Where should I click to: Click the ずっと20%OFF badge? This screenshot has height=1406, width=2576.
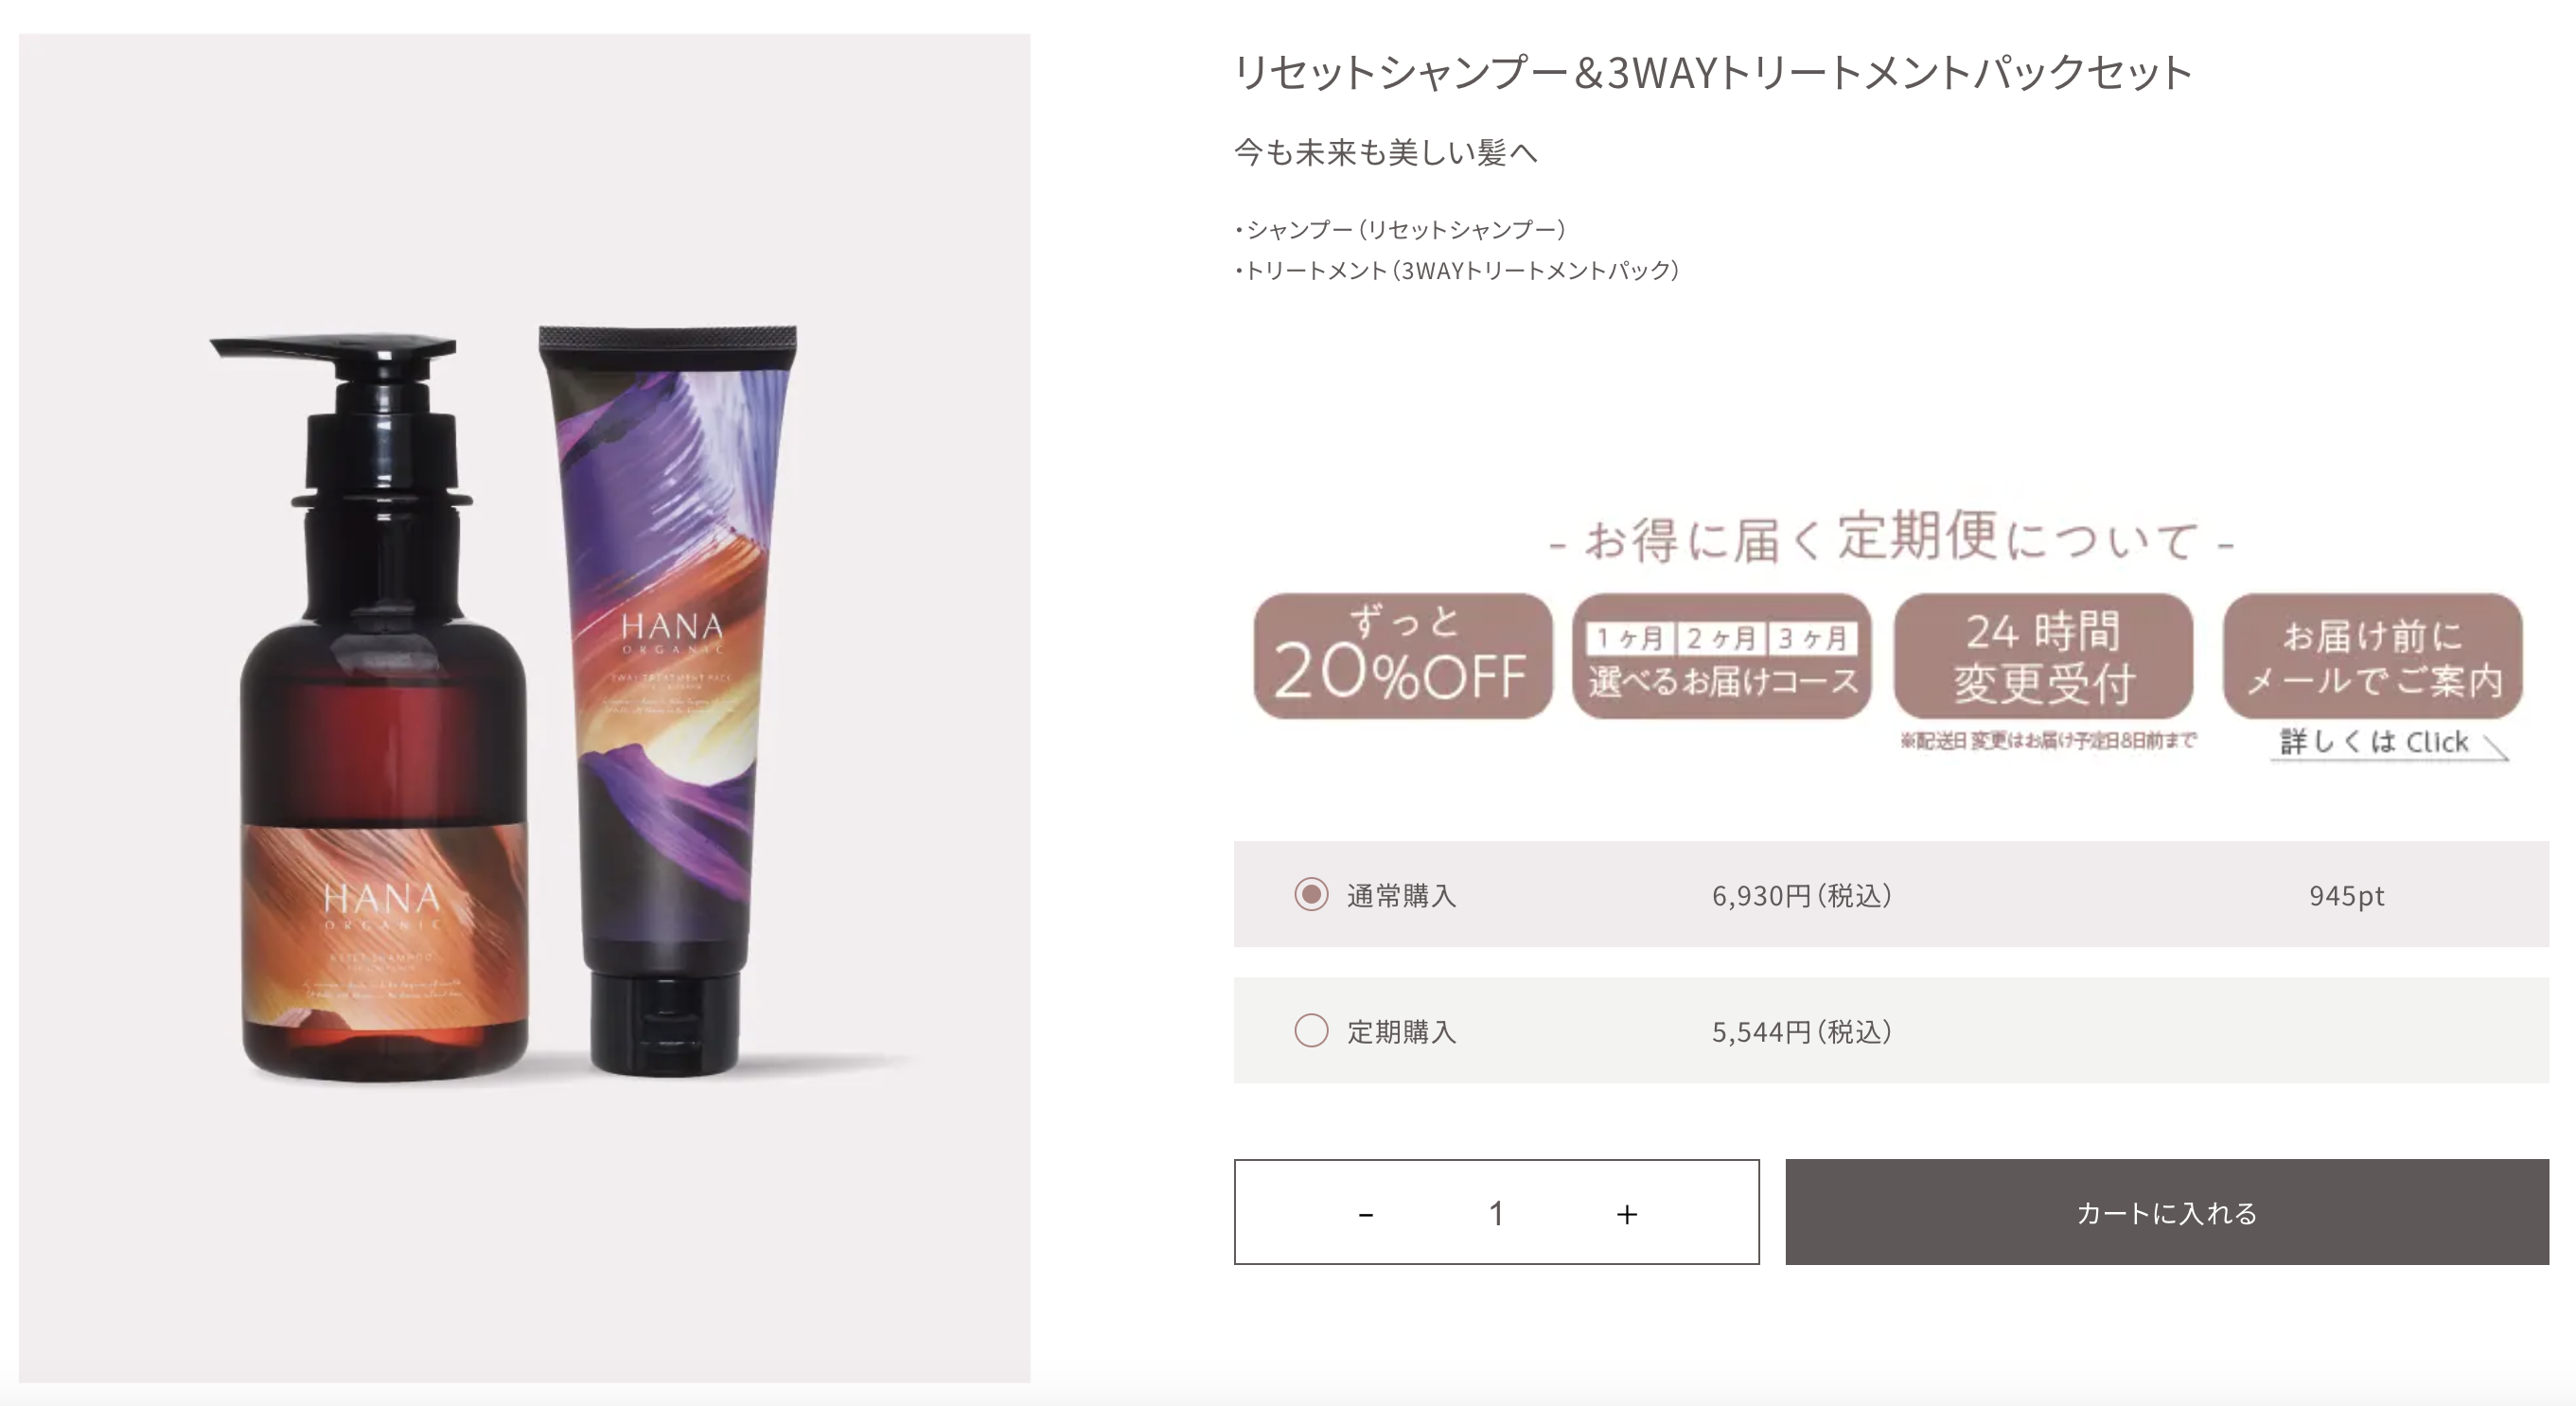coord(1403,656)
